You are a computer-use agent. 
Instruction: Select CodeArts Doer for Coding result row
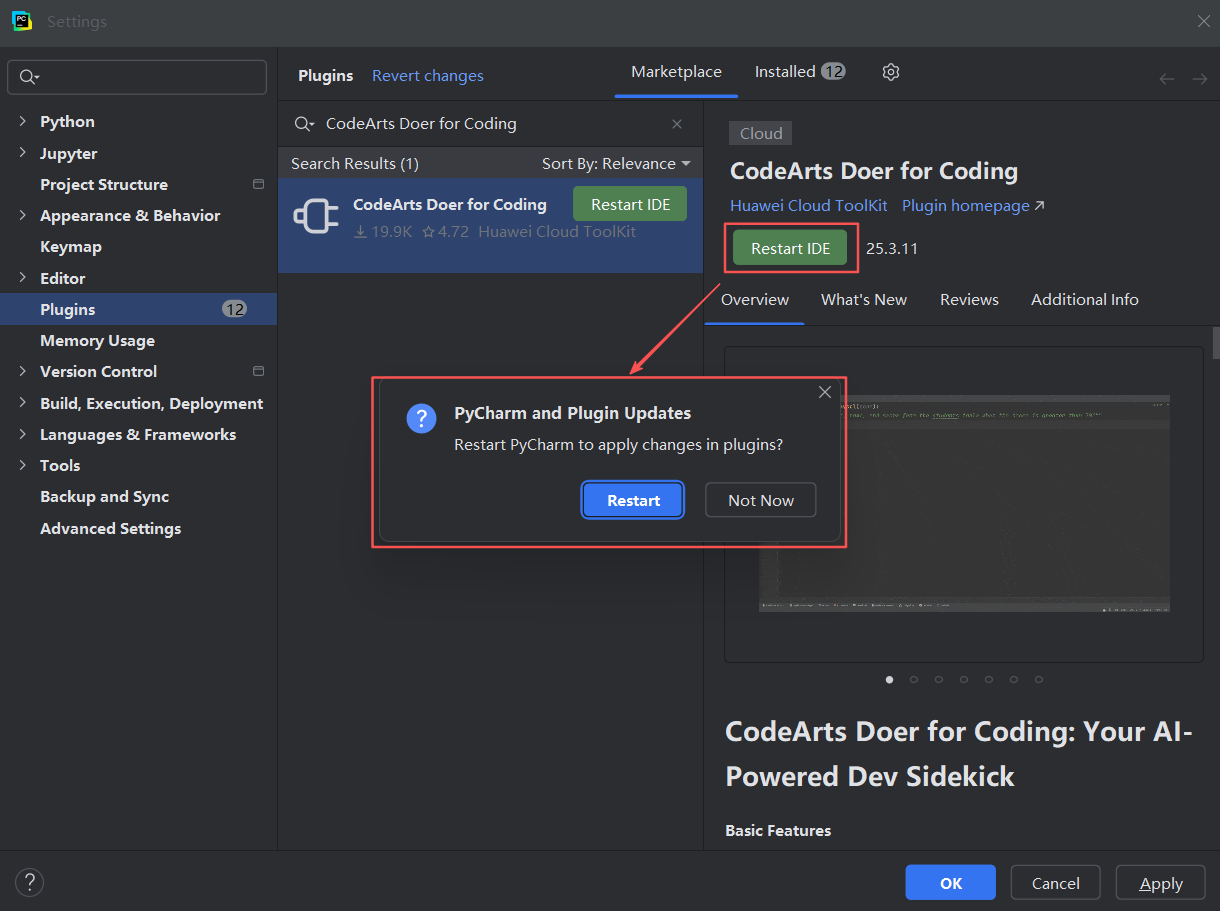(x=491, y=225)
